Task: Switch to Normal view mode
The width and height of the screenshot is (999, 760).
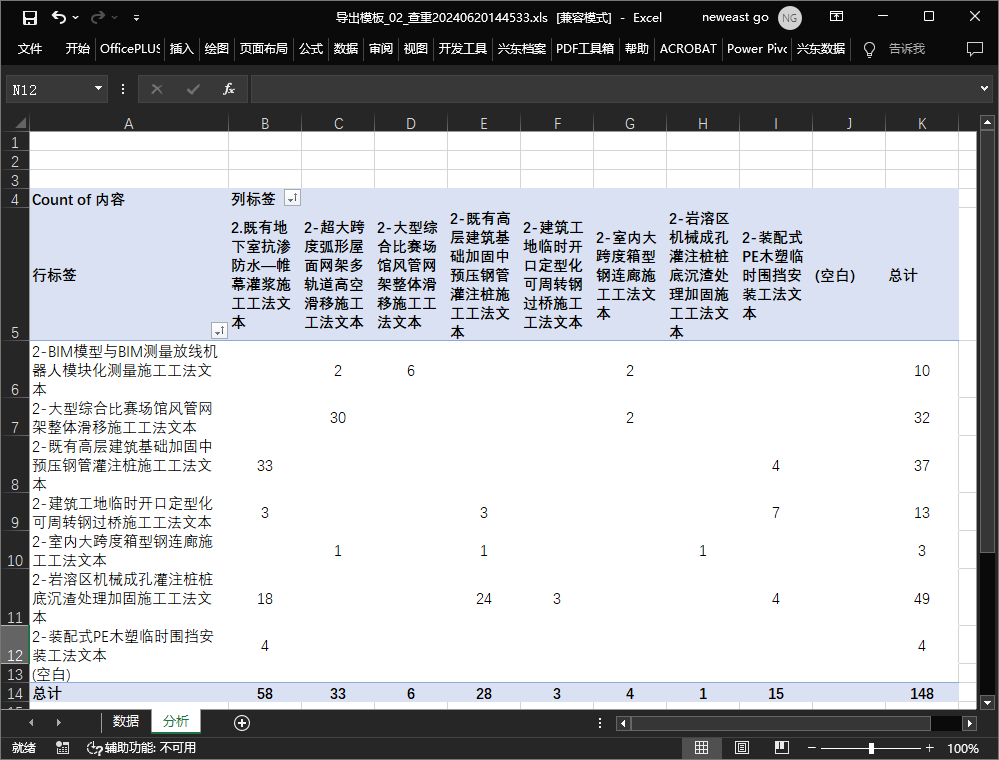Action: [702, 748]
